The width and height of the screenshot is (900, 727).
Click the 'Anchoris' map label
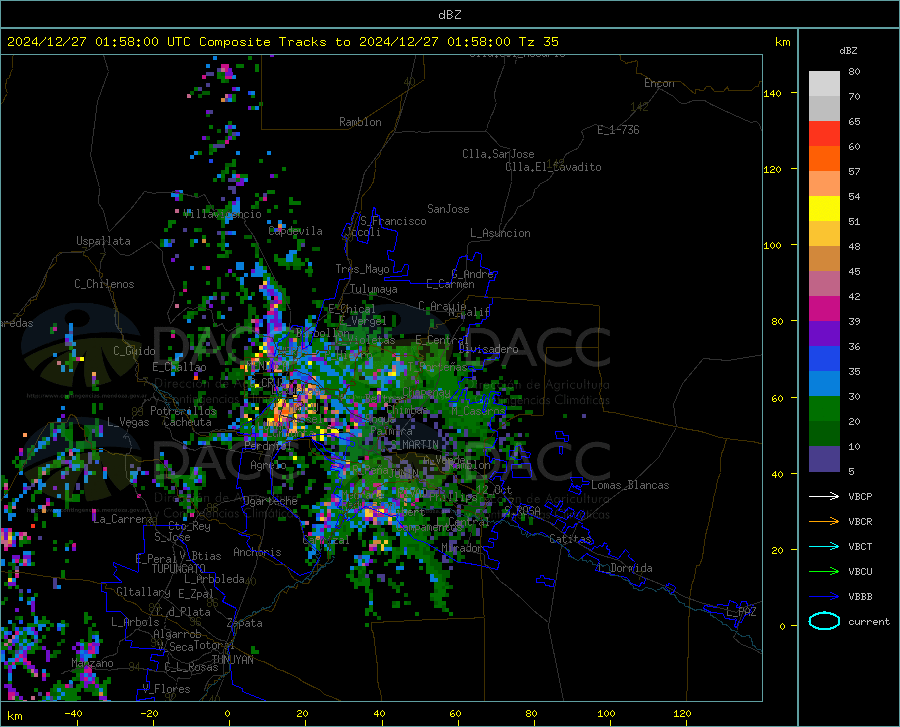pos(257,552)
